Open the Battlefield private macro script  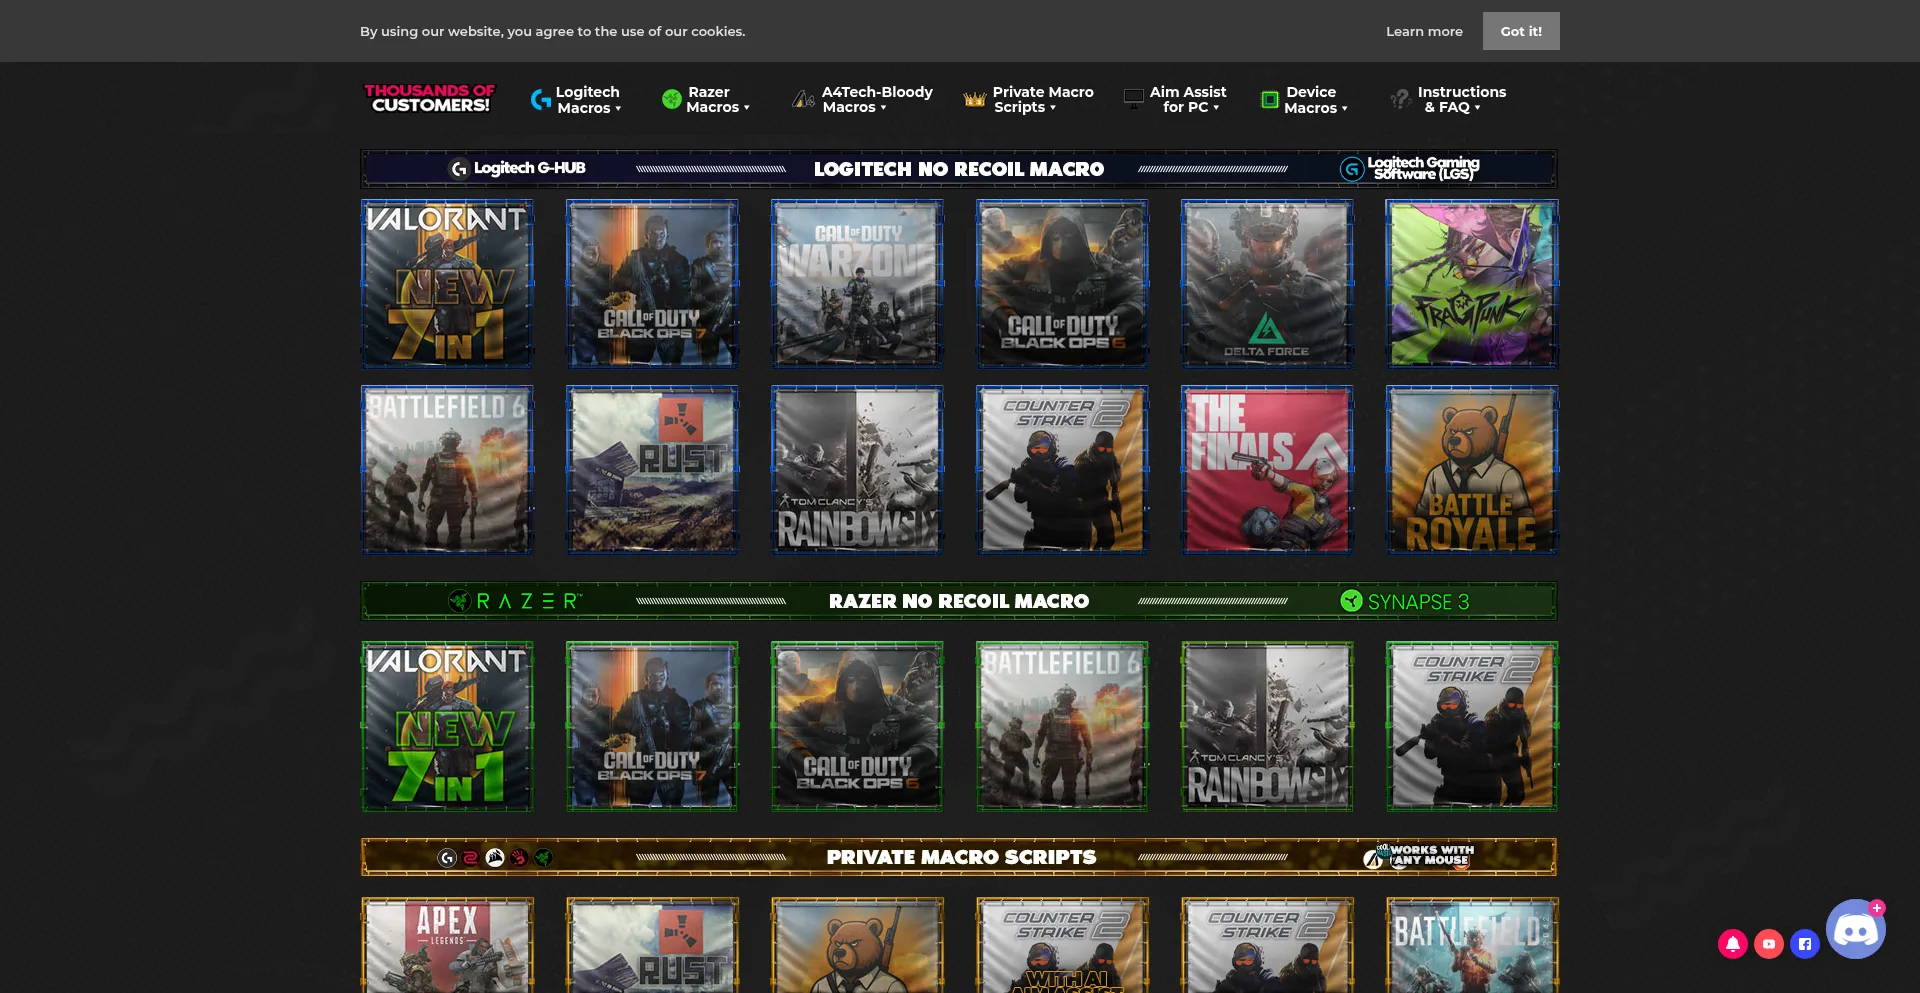[x=1472, y=945]
